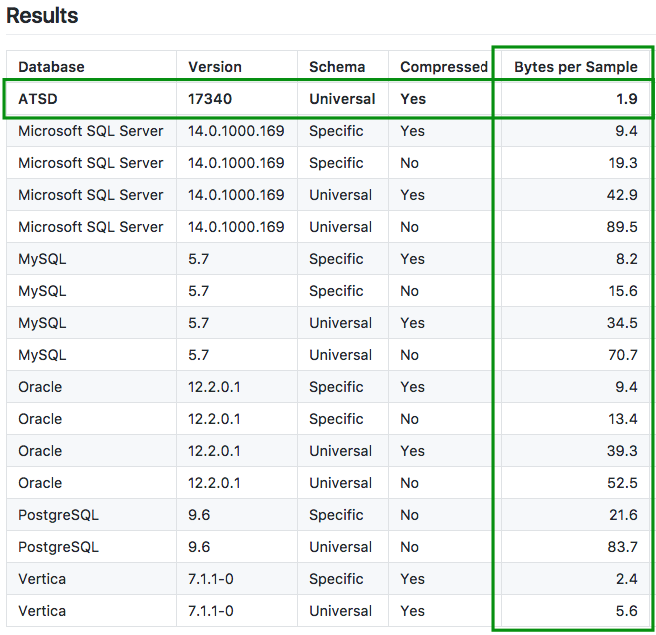Select the Database column header
The height and width of the screenshot is (635, 656).
pyautogui.click(x=51, y=67)
